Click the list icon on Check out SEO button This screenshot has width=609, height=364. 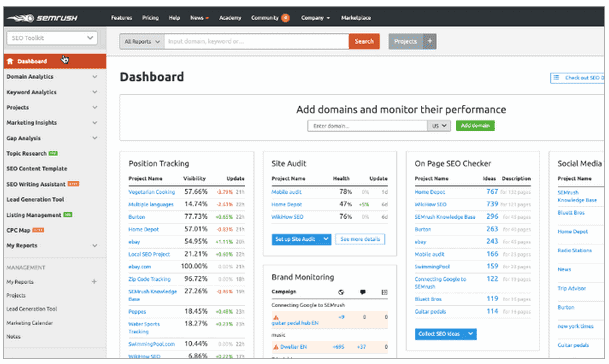pos(556,78)
